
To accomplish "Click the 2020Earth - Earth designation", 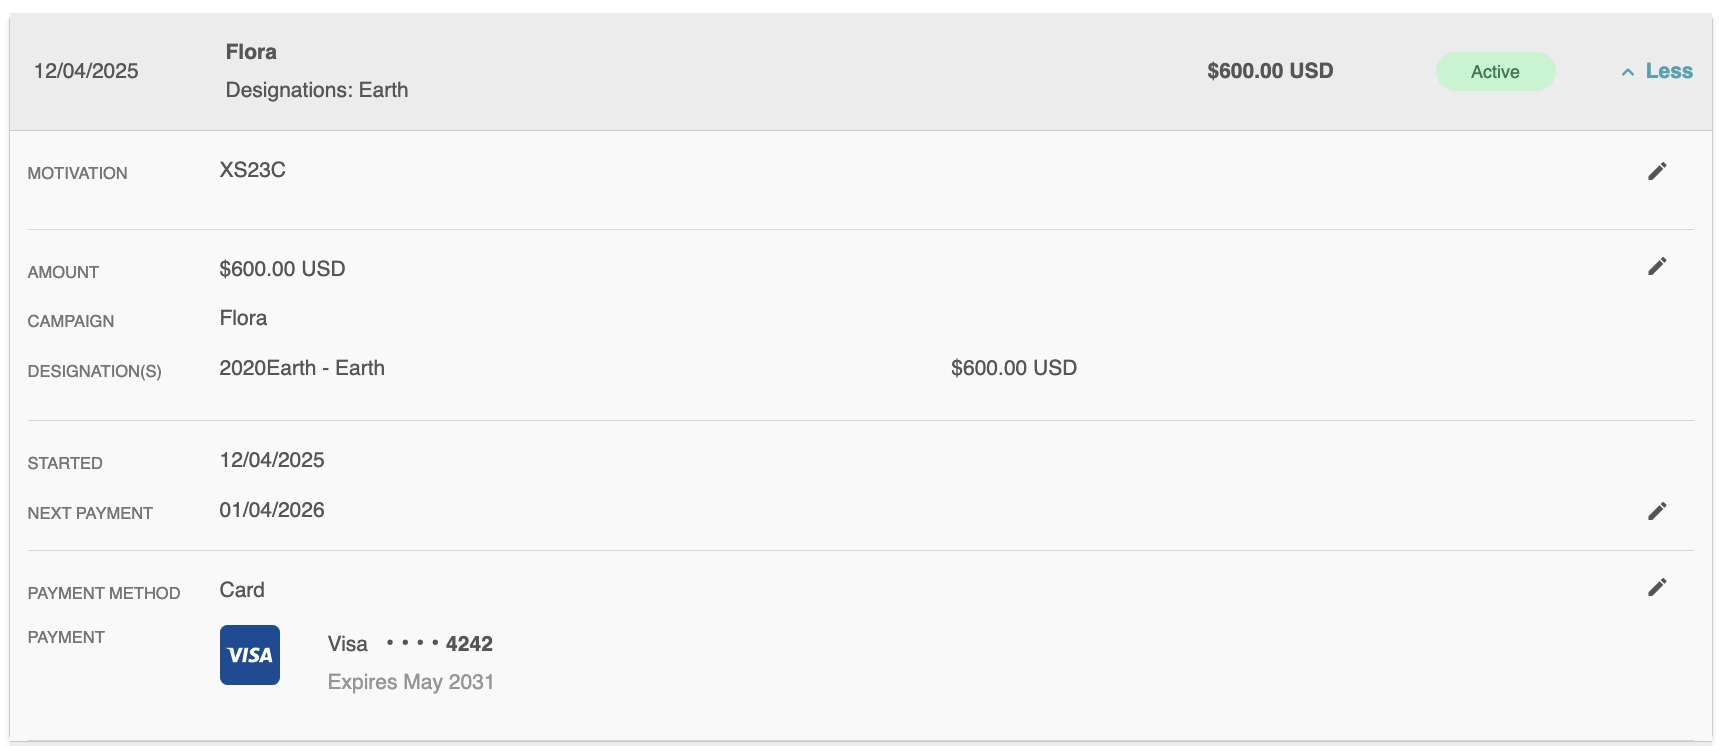I will point(302,368).
